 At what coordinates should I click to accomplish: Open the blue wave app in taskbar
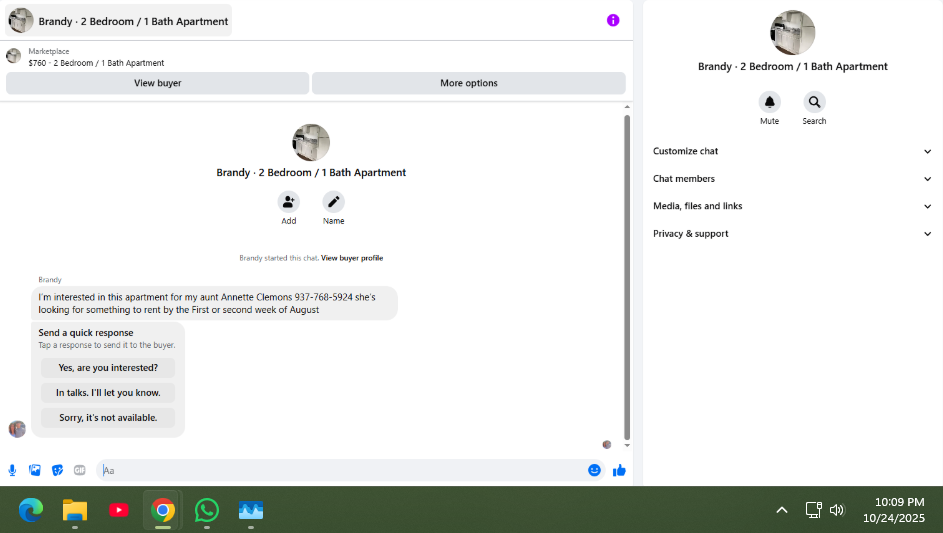(251, 510)
